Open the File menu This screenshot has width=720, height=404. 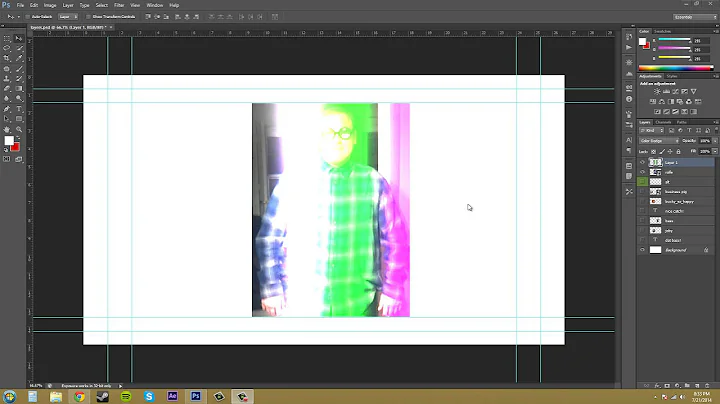[x=20, y=5]
